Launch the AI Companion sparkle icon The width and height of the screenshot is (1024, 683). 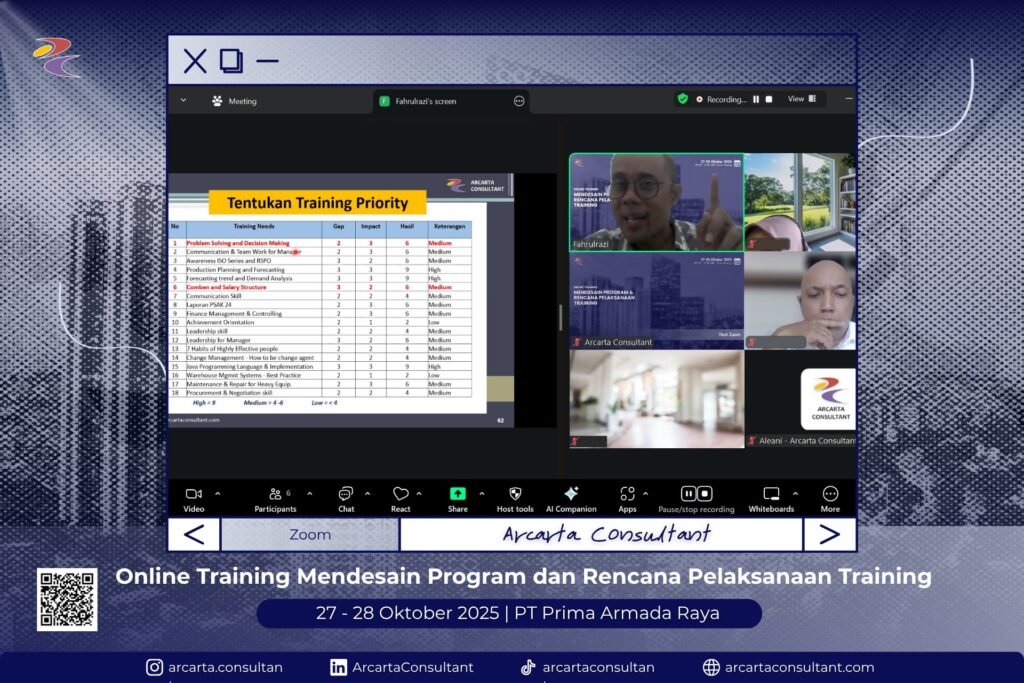click(571, 494)
